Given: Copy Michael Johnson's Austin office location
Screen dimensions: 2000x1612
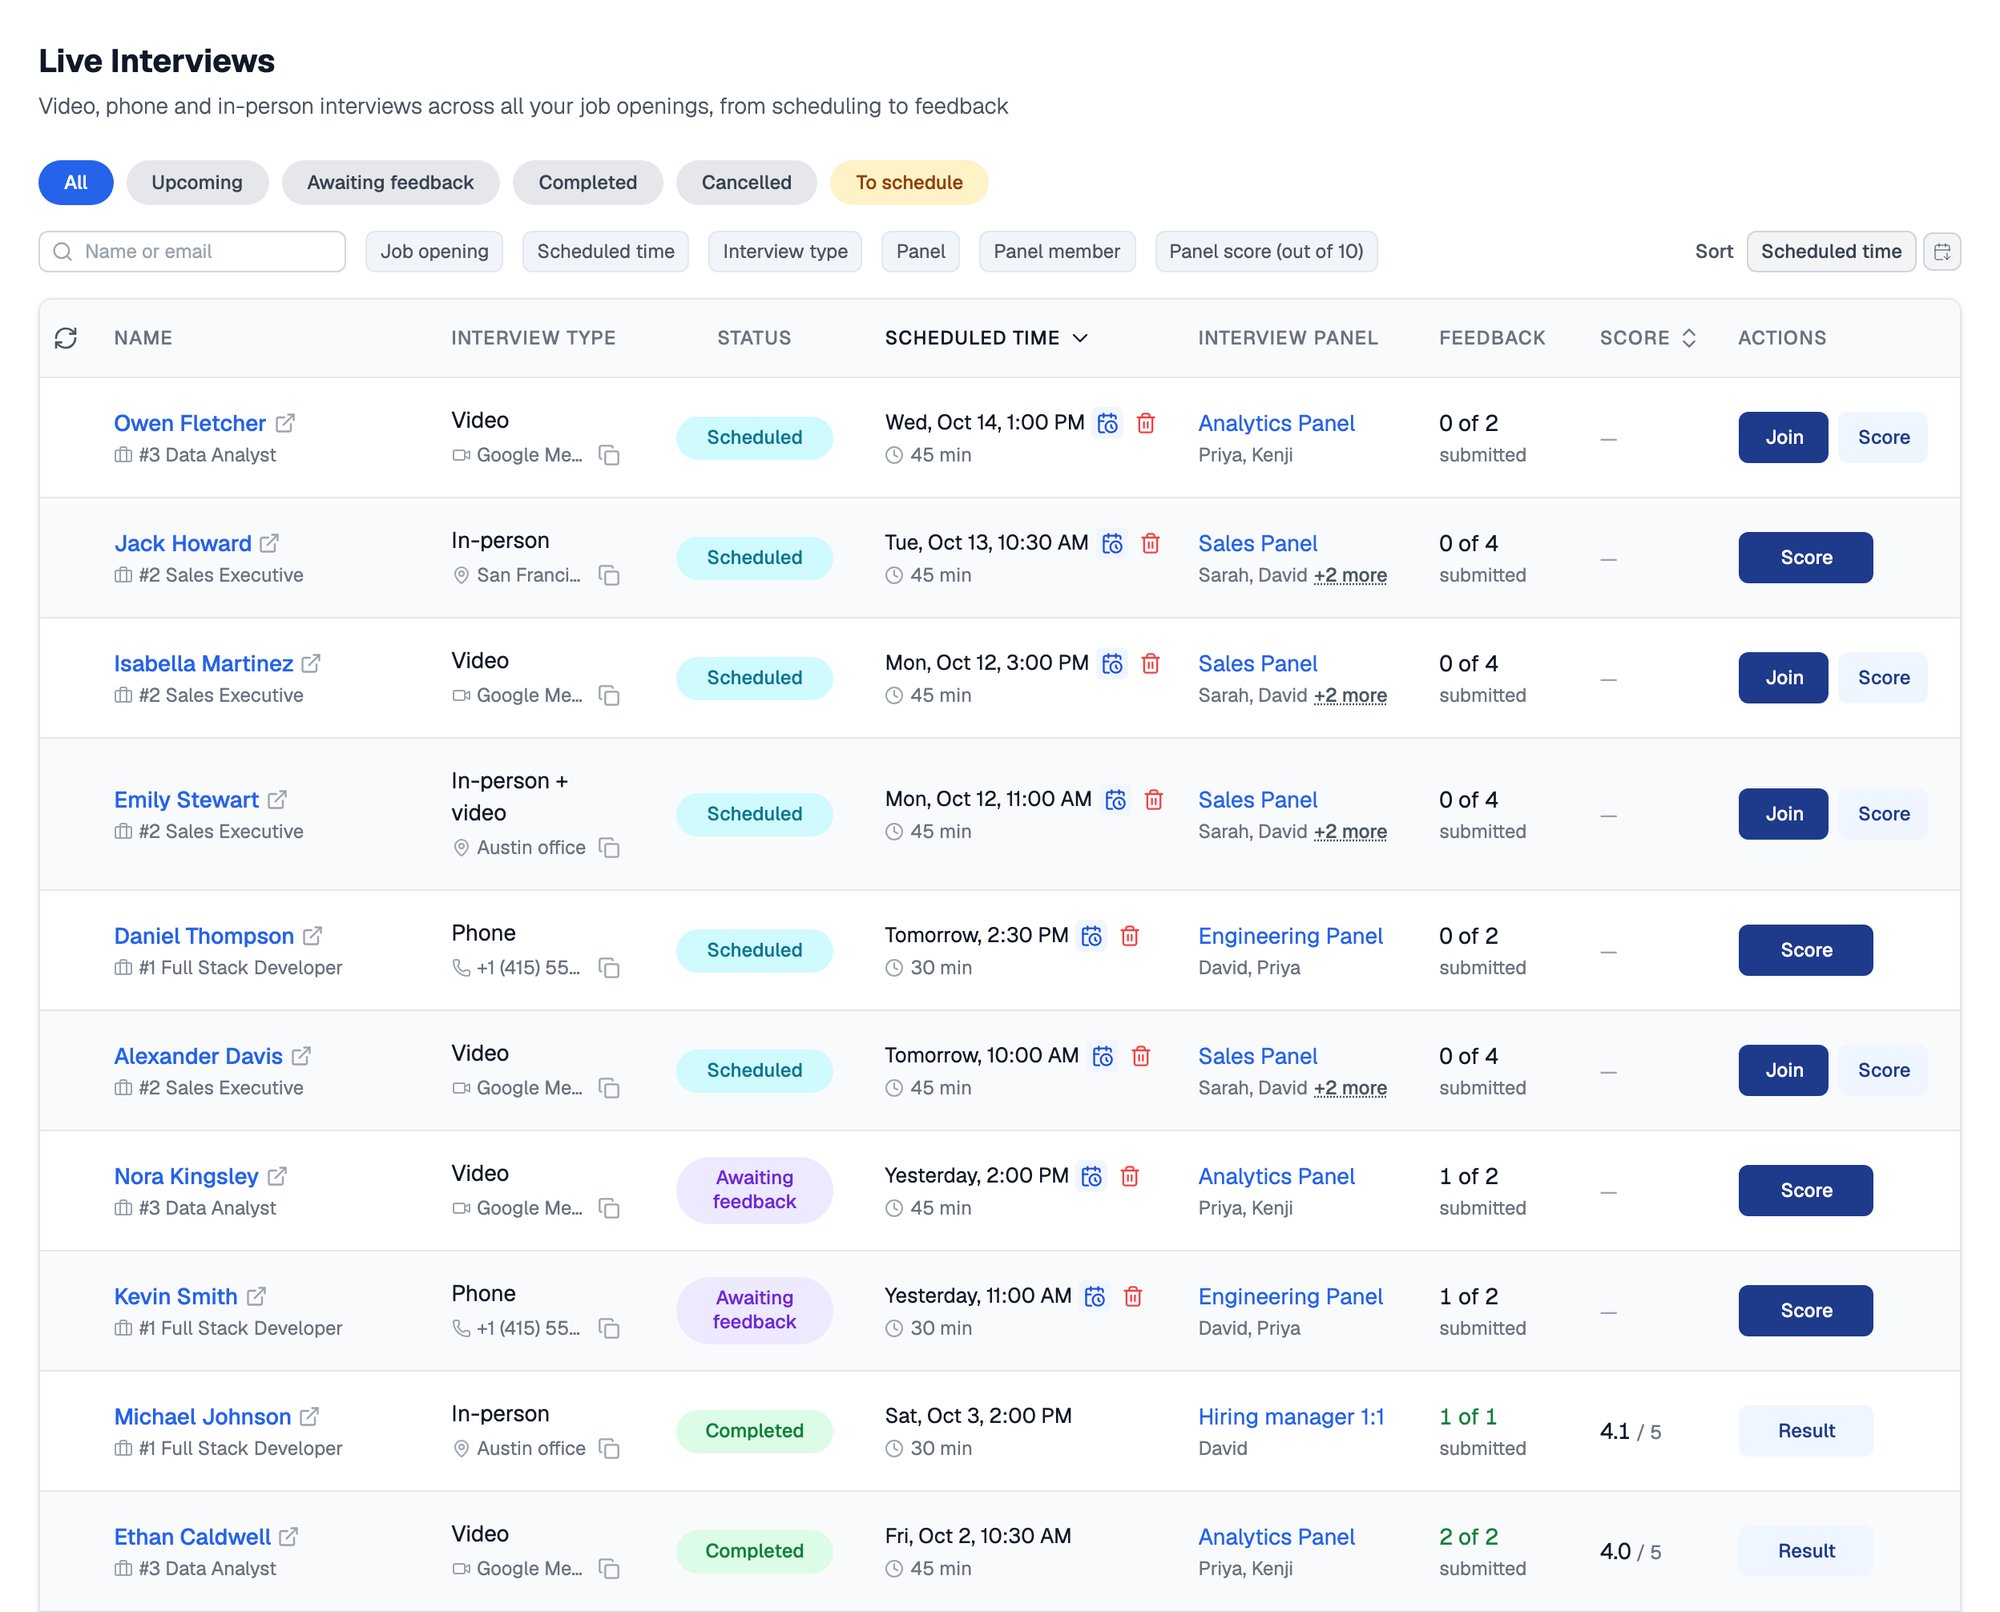Looking at the screenshot, I should pos(609,1448).
